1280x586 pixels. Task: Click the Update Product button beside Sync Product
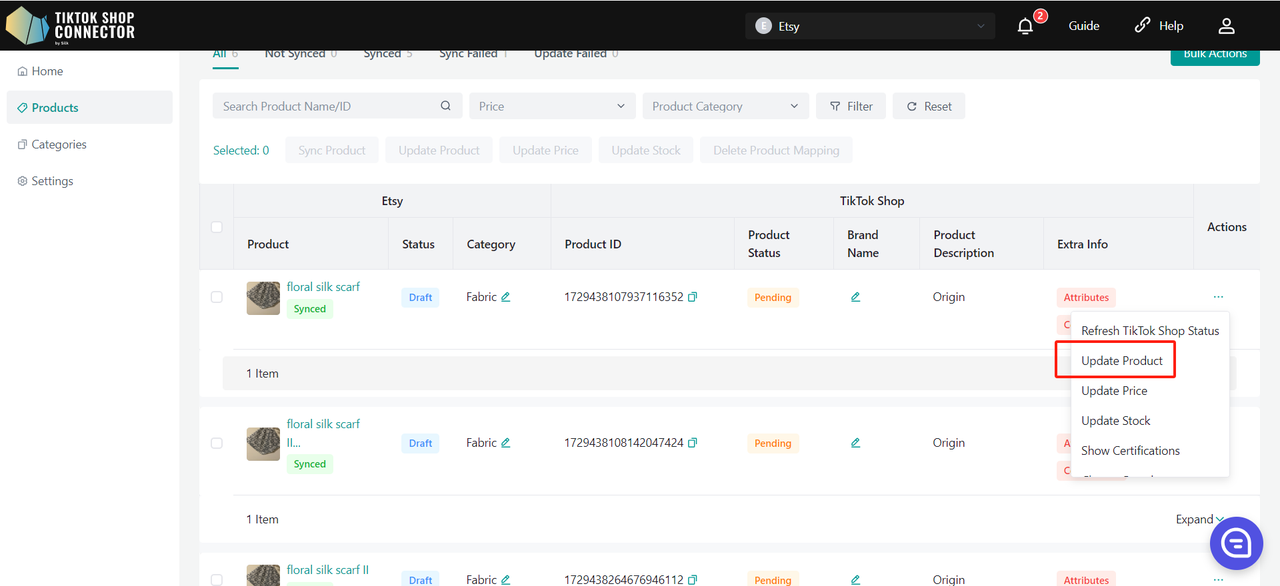[x=439, y=151]
